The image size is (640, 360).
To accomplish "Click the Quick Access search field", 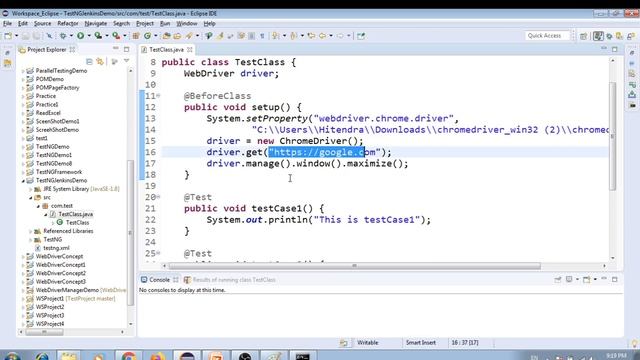I will point(547,36).
